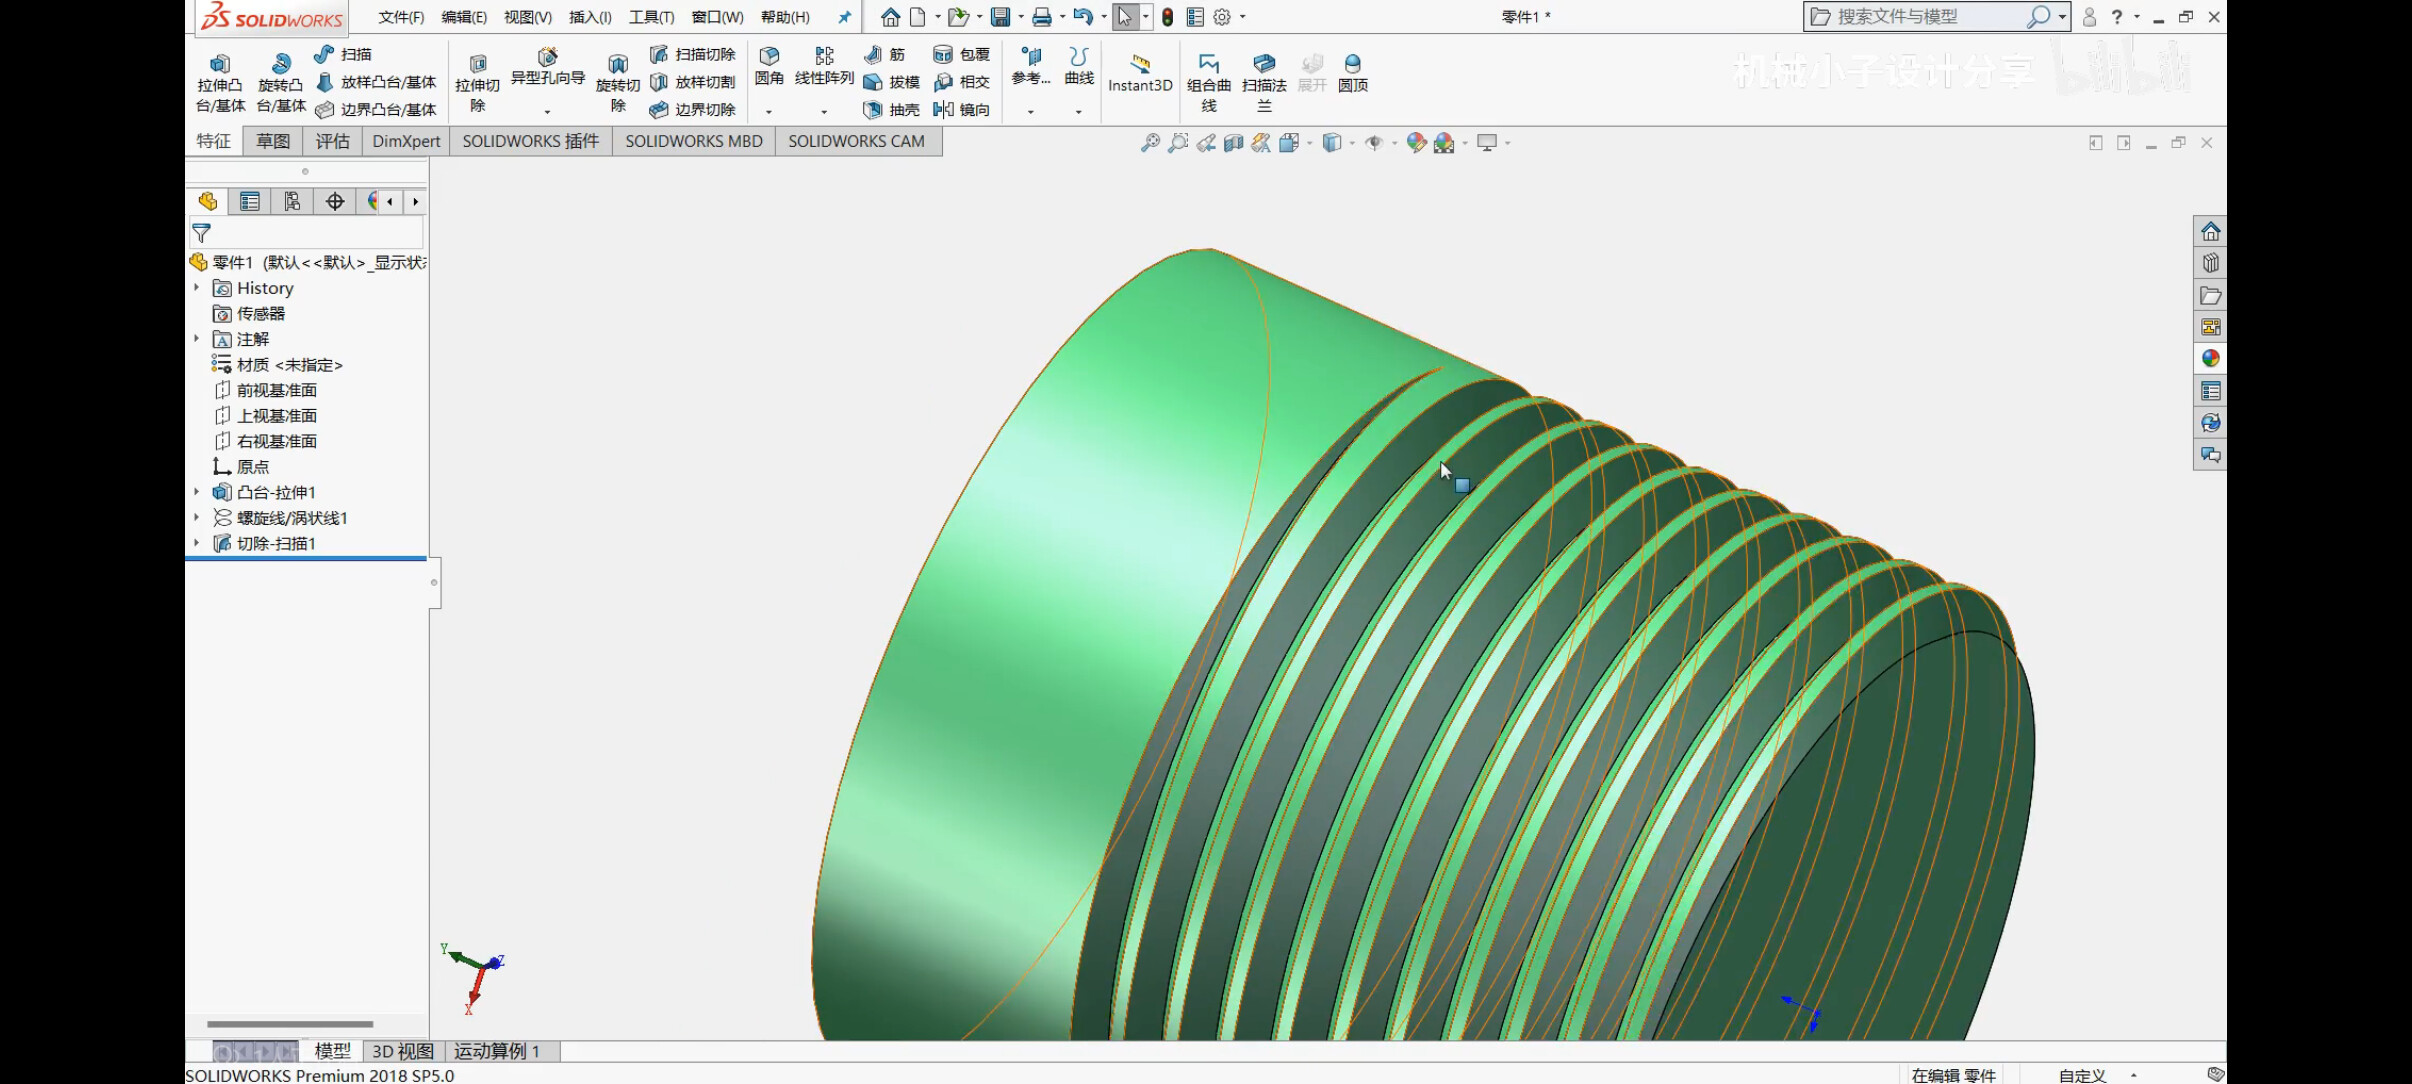Open the Hole Wizard (异型孔向导) tool
2412x1084 pixels.
click(x=547, y=57)
